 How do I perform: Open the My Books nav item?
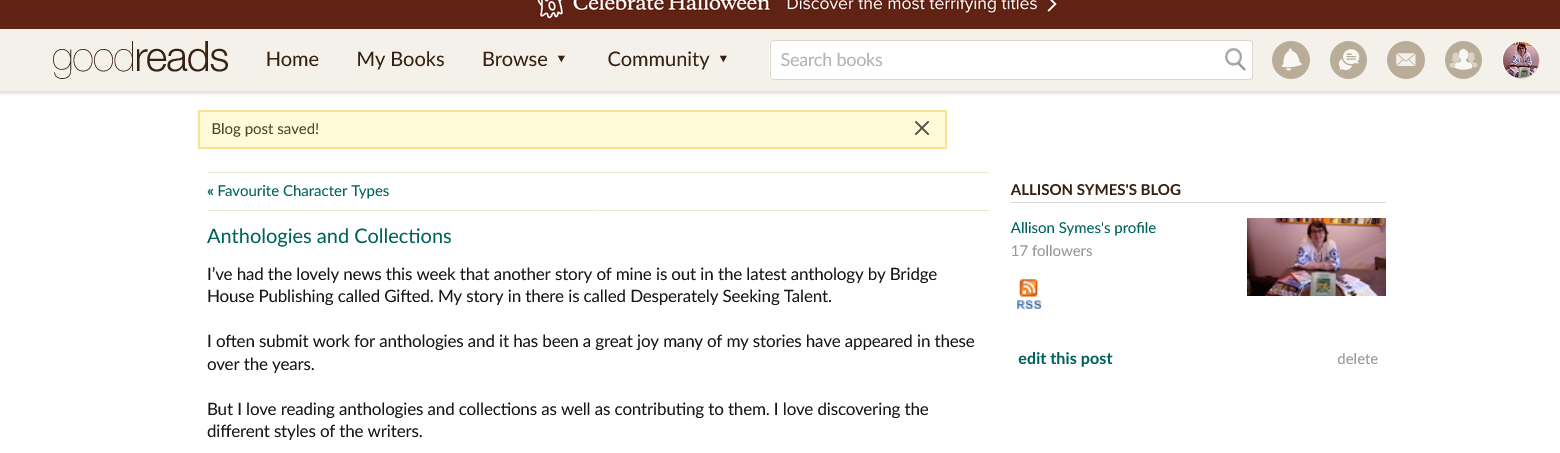pos(400,60)
